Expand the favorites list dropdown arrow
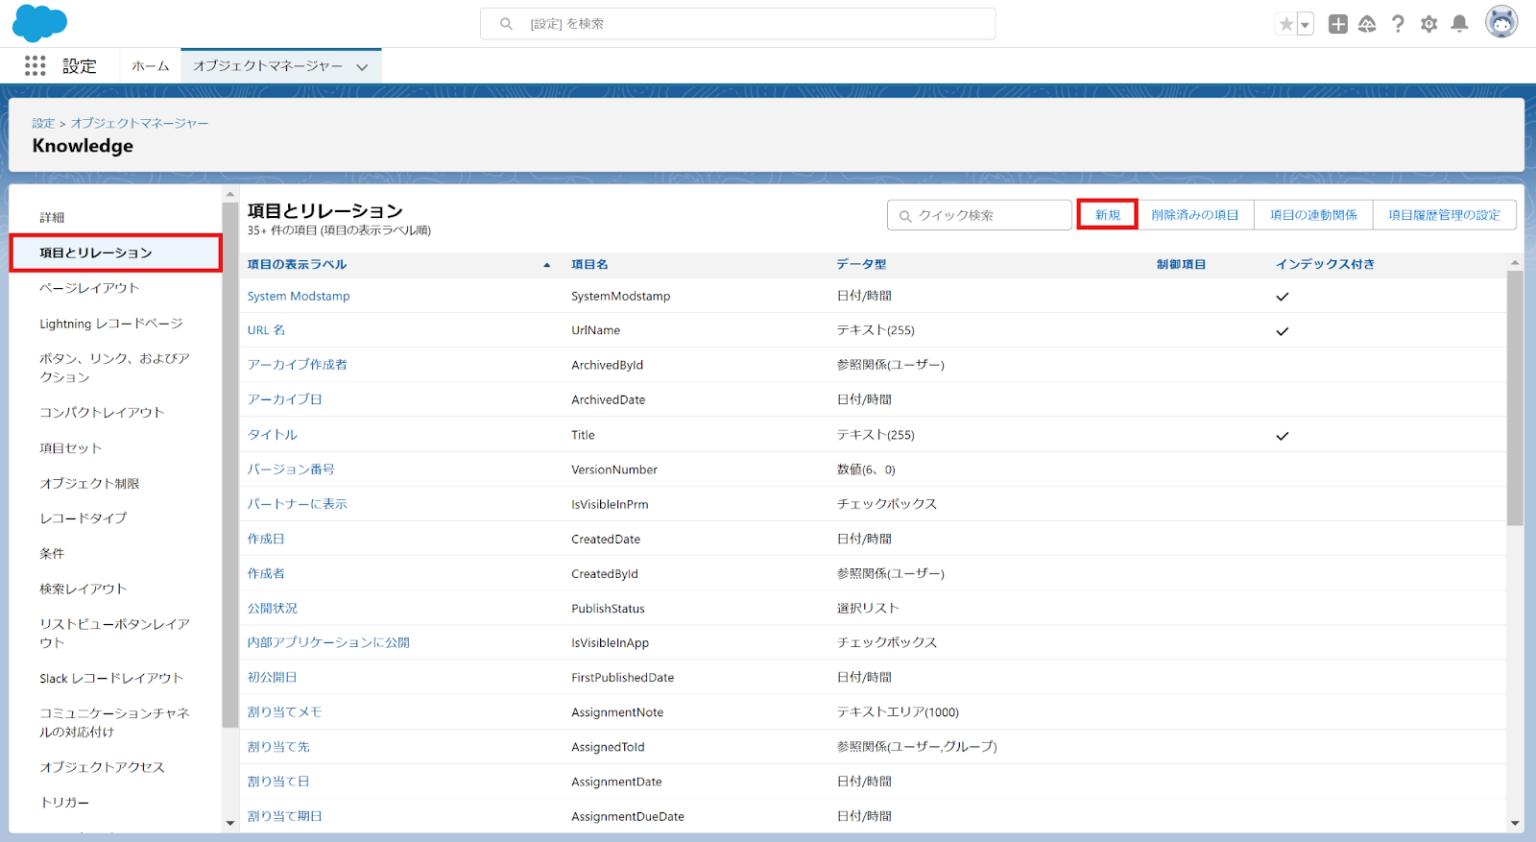The image size is (1536, 842). point(1303,22)
